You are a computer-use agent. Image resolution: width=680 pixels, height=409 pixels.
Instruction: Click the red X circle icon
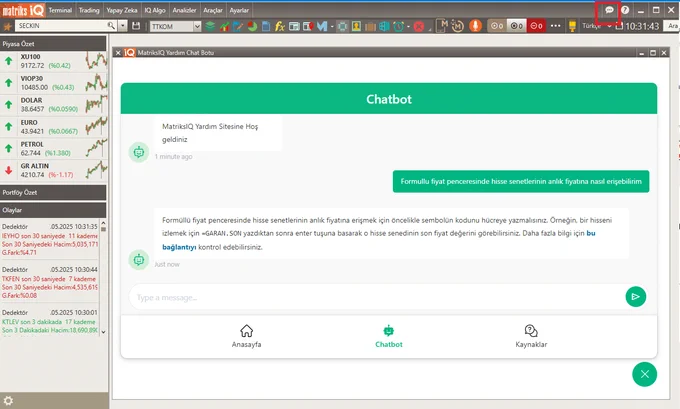click(418, 26)
